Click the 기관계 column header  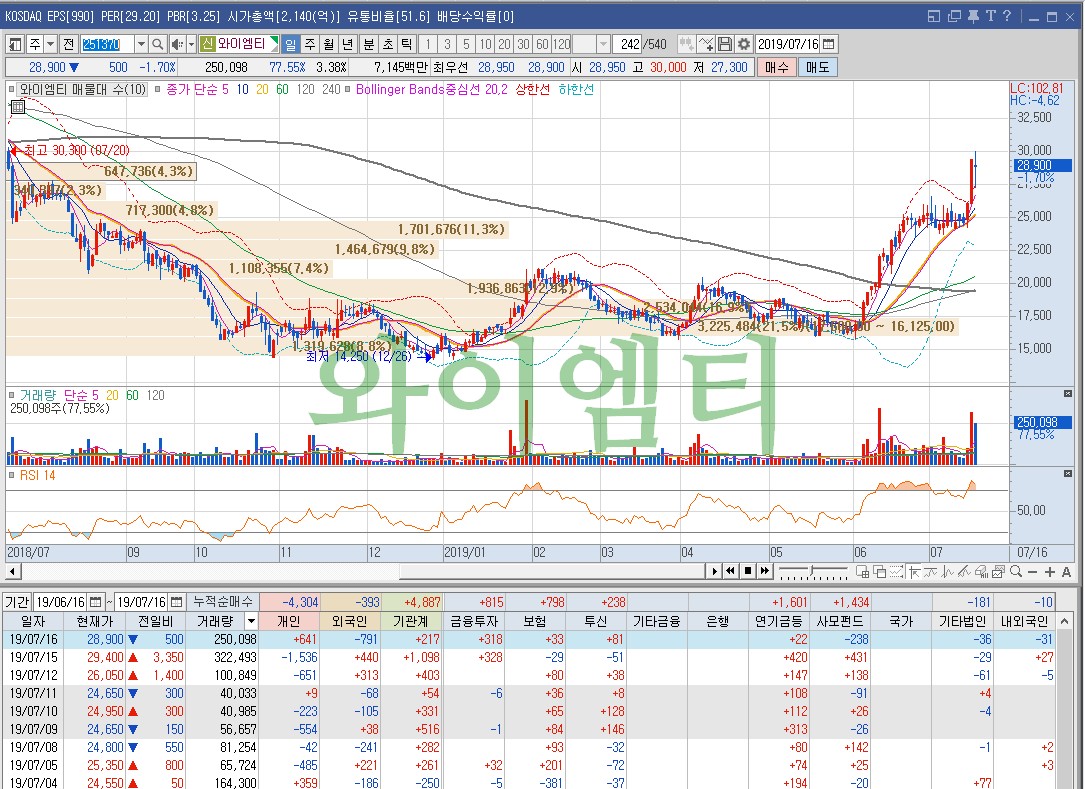[x=412, y=622]
